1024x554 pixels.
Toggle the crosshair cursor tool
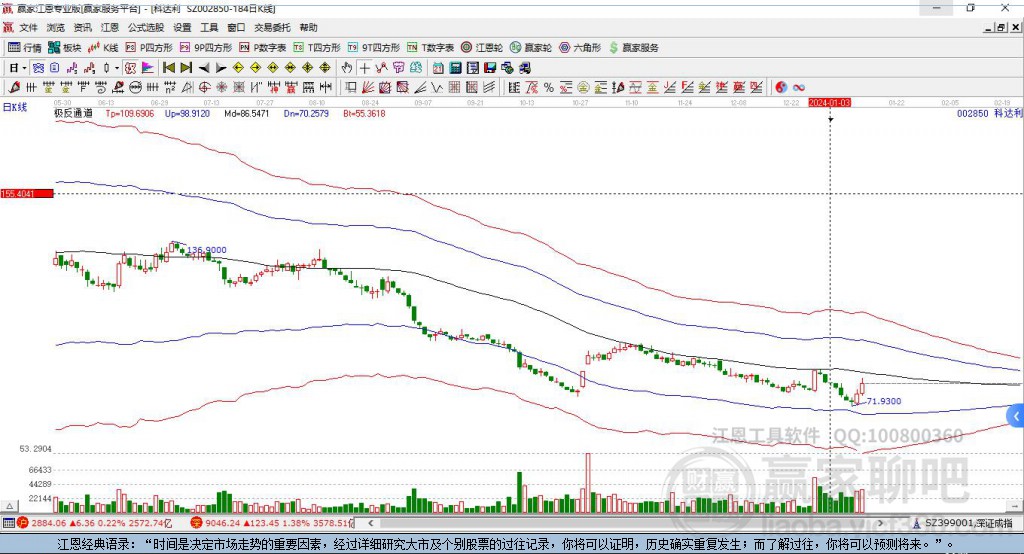364,68
